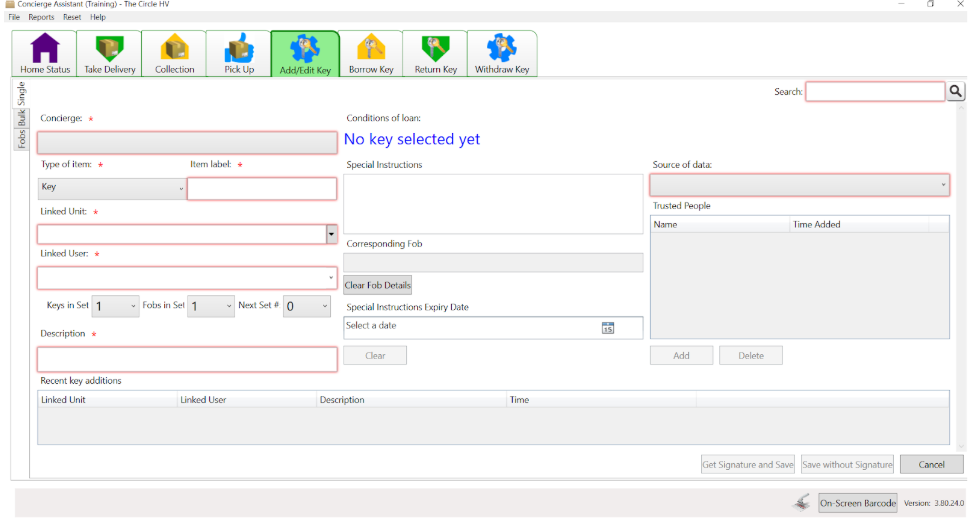
Task: Go to Borrow Key
Action: 370,54
